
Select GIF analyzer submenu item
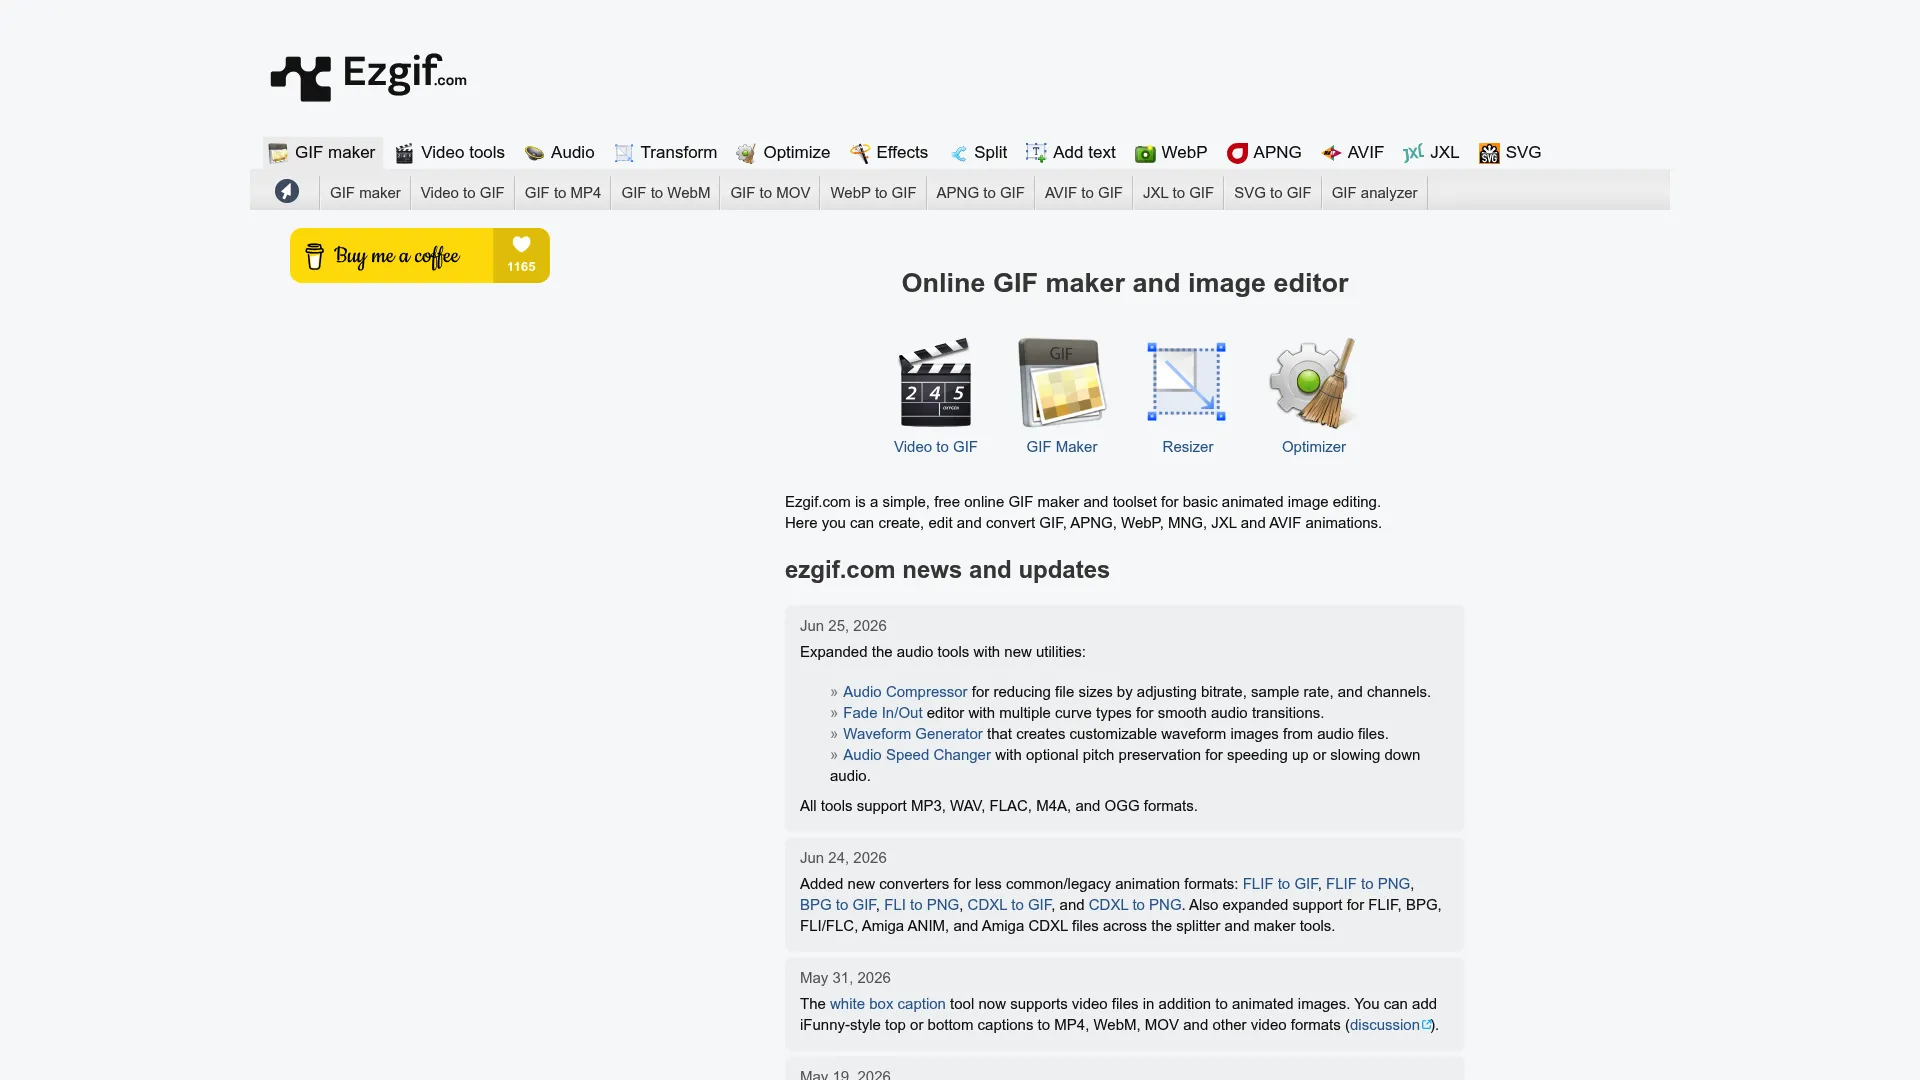click(1374, 192)
